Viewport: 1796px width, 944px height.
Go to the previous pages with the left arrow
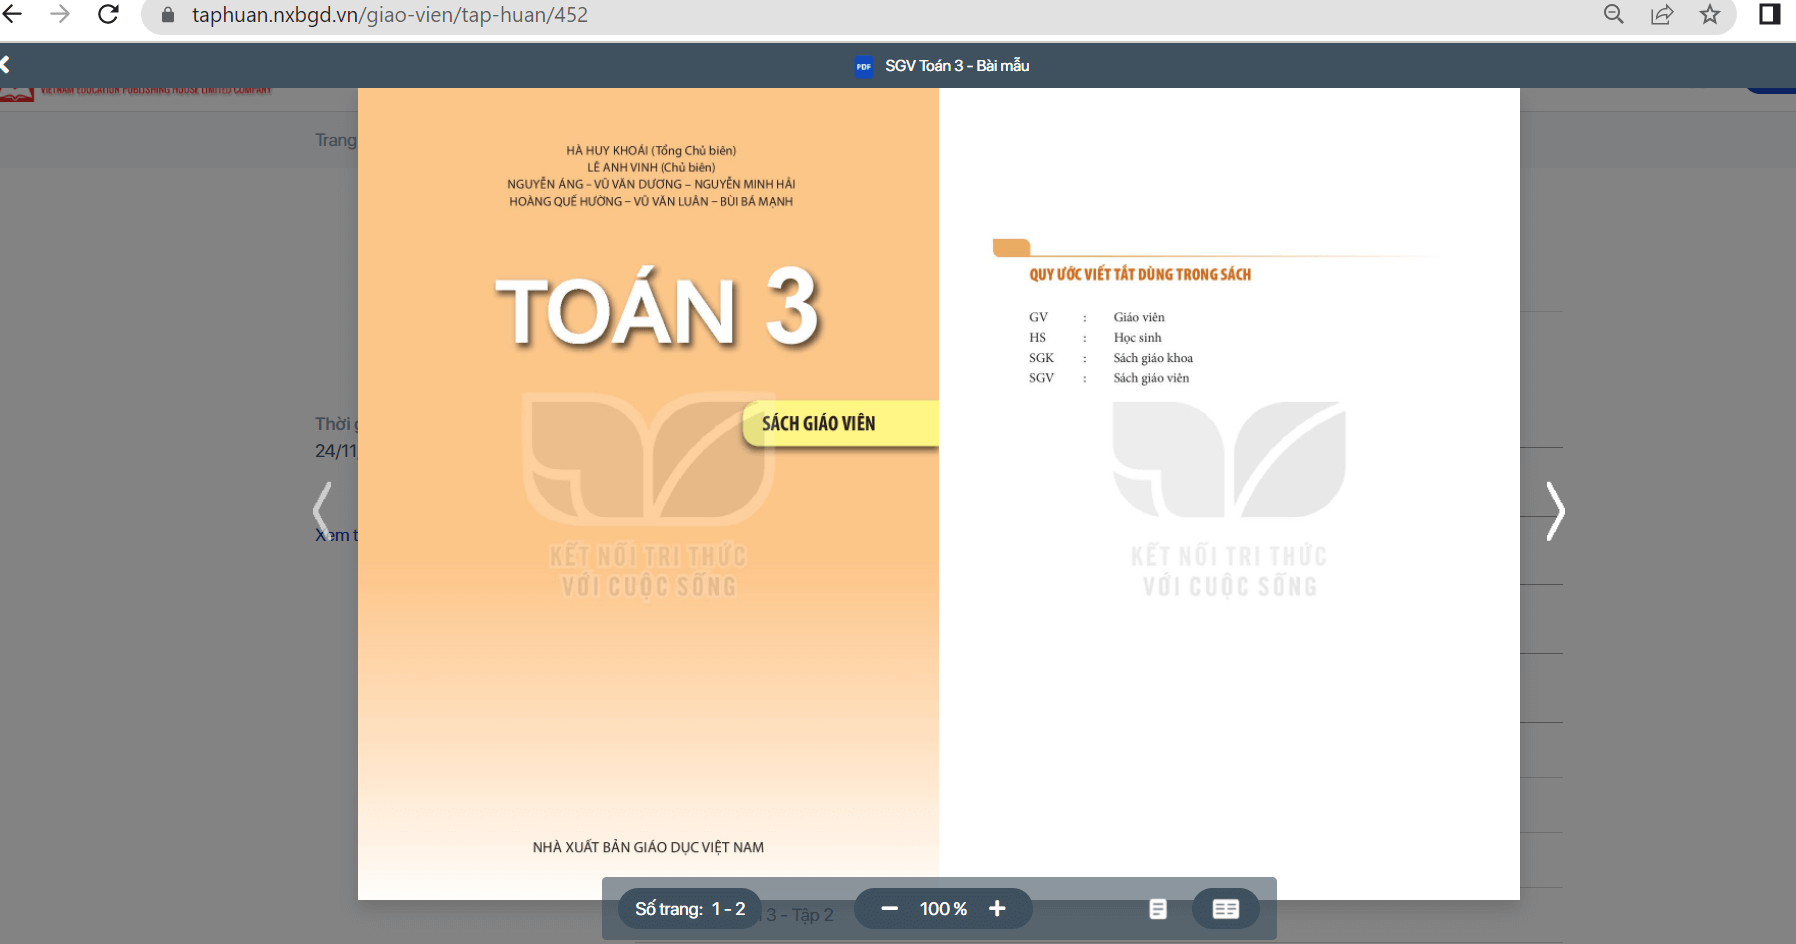point(322,512)
